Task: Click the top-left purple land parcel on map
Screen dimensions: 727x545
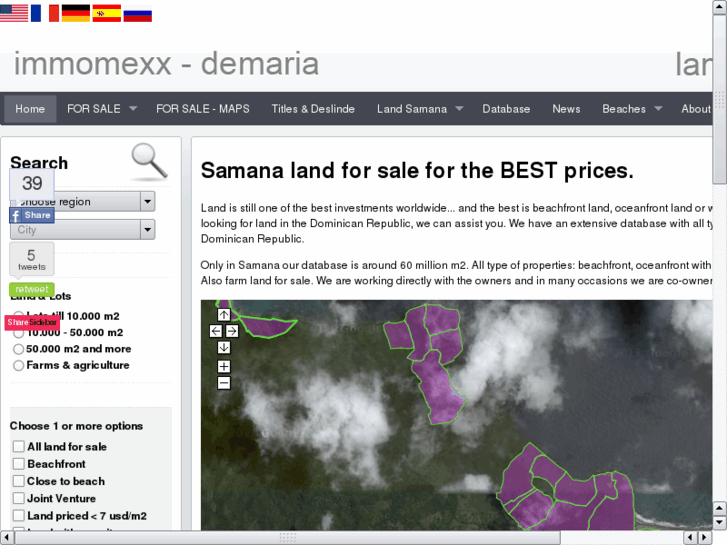Action: pos(267,325)
